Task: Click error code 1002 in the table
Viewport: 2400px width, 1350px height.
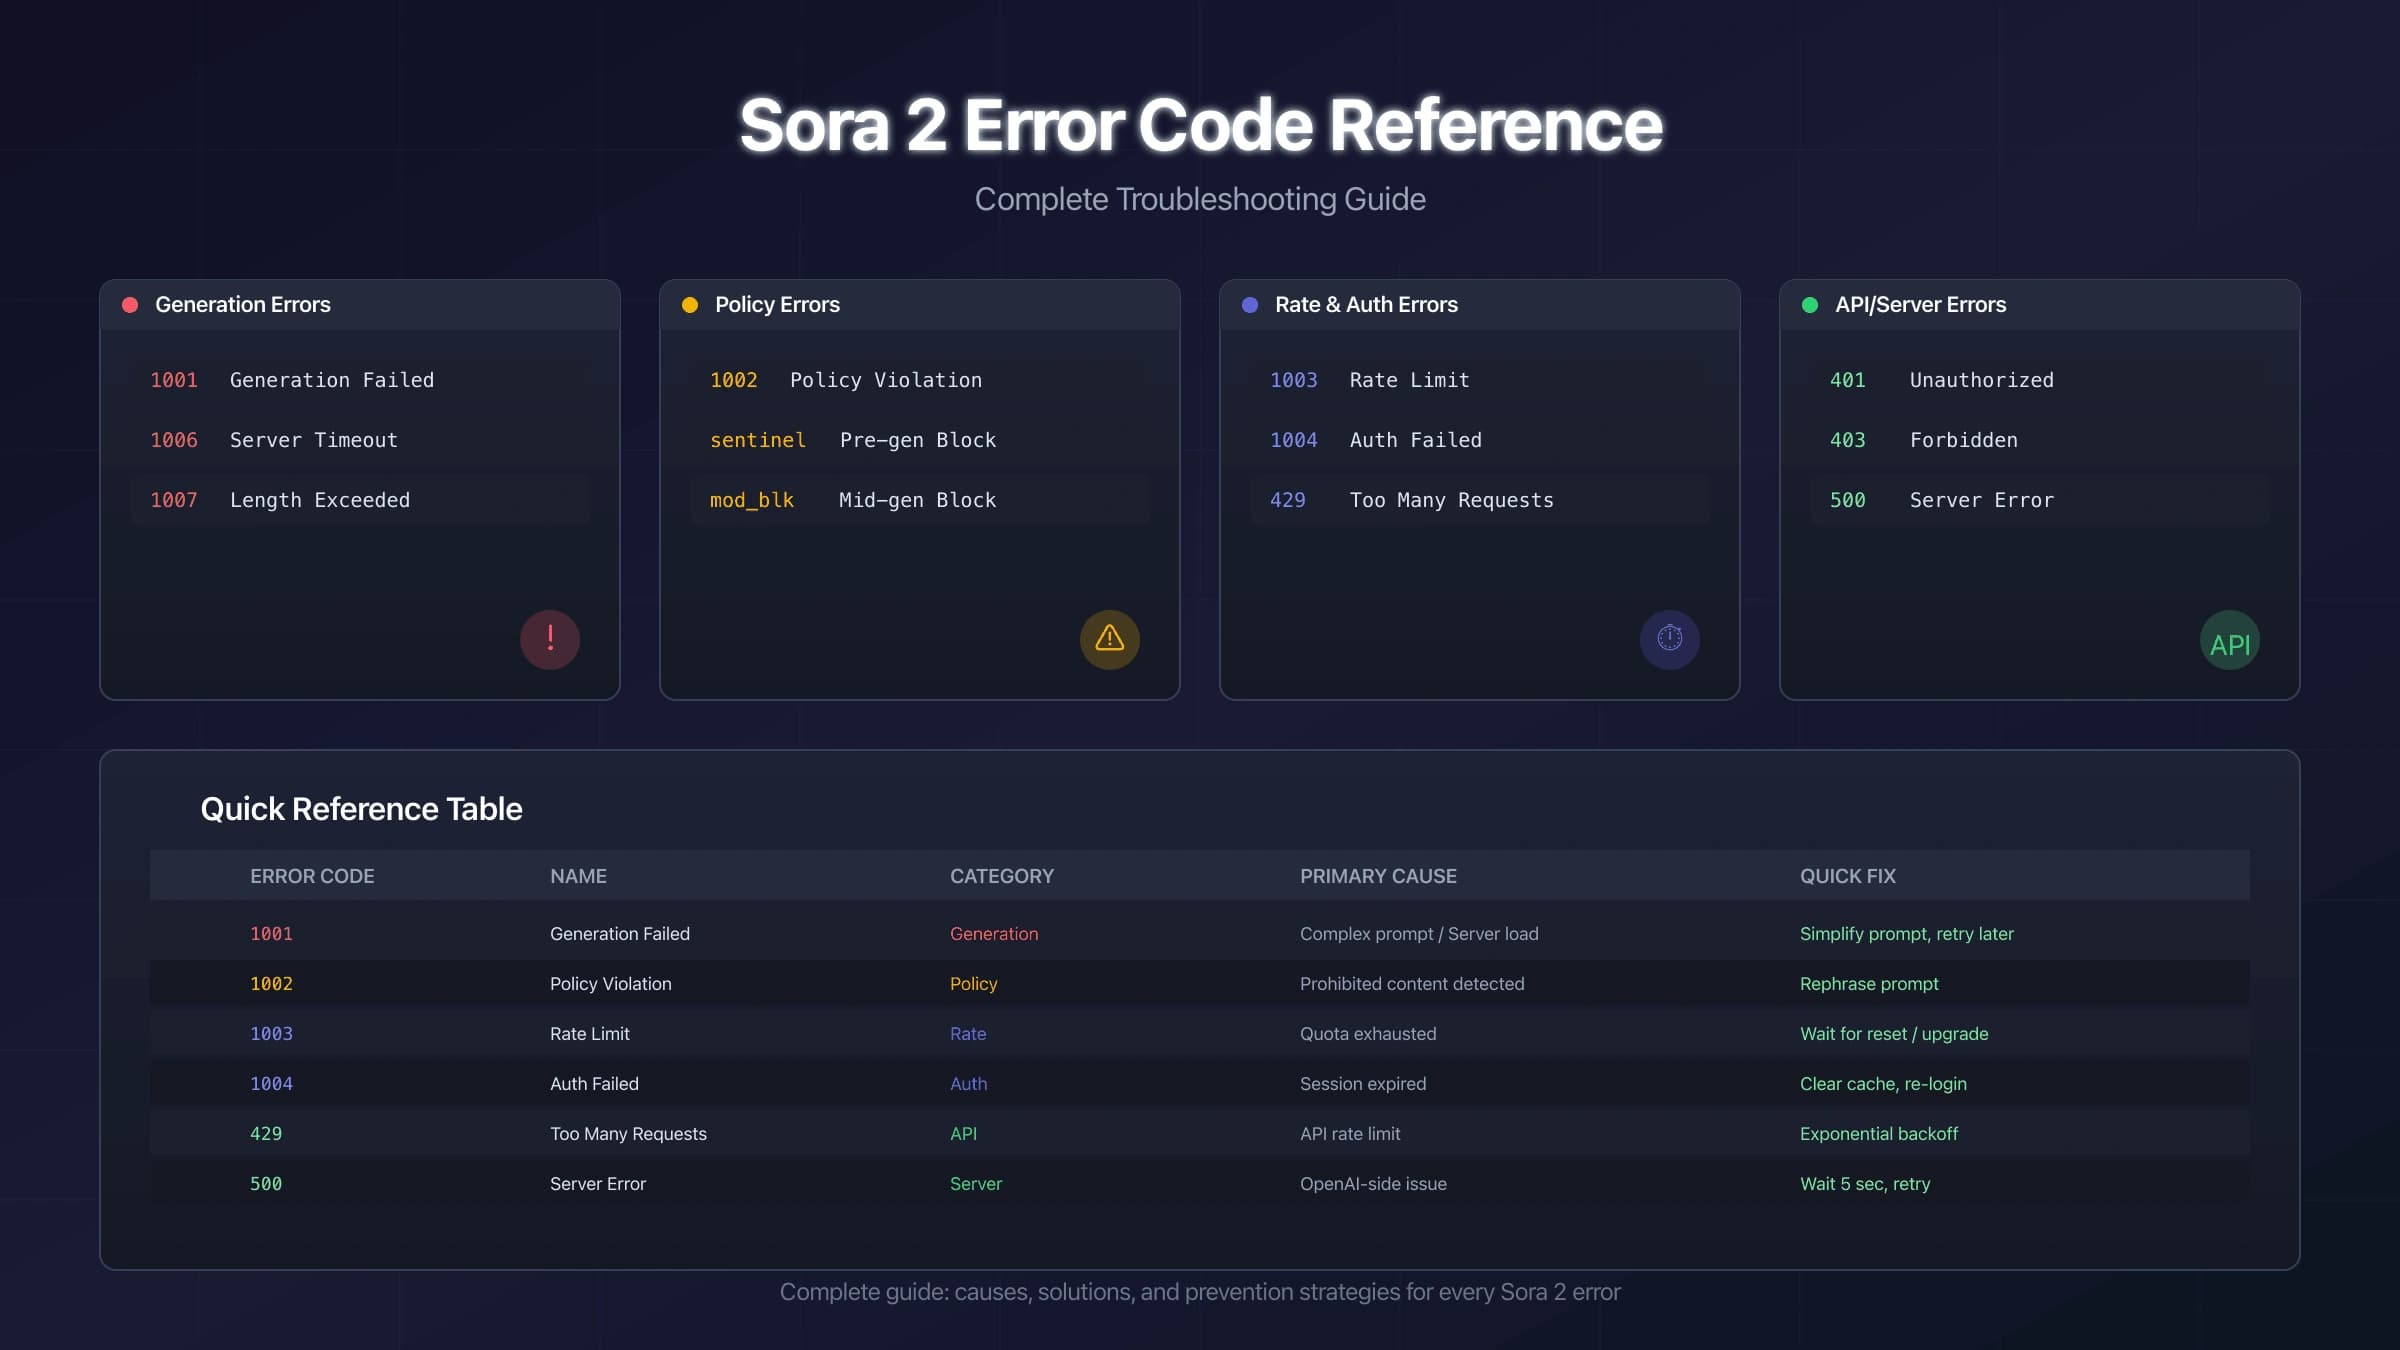Action: pos(271,984)
